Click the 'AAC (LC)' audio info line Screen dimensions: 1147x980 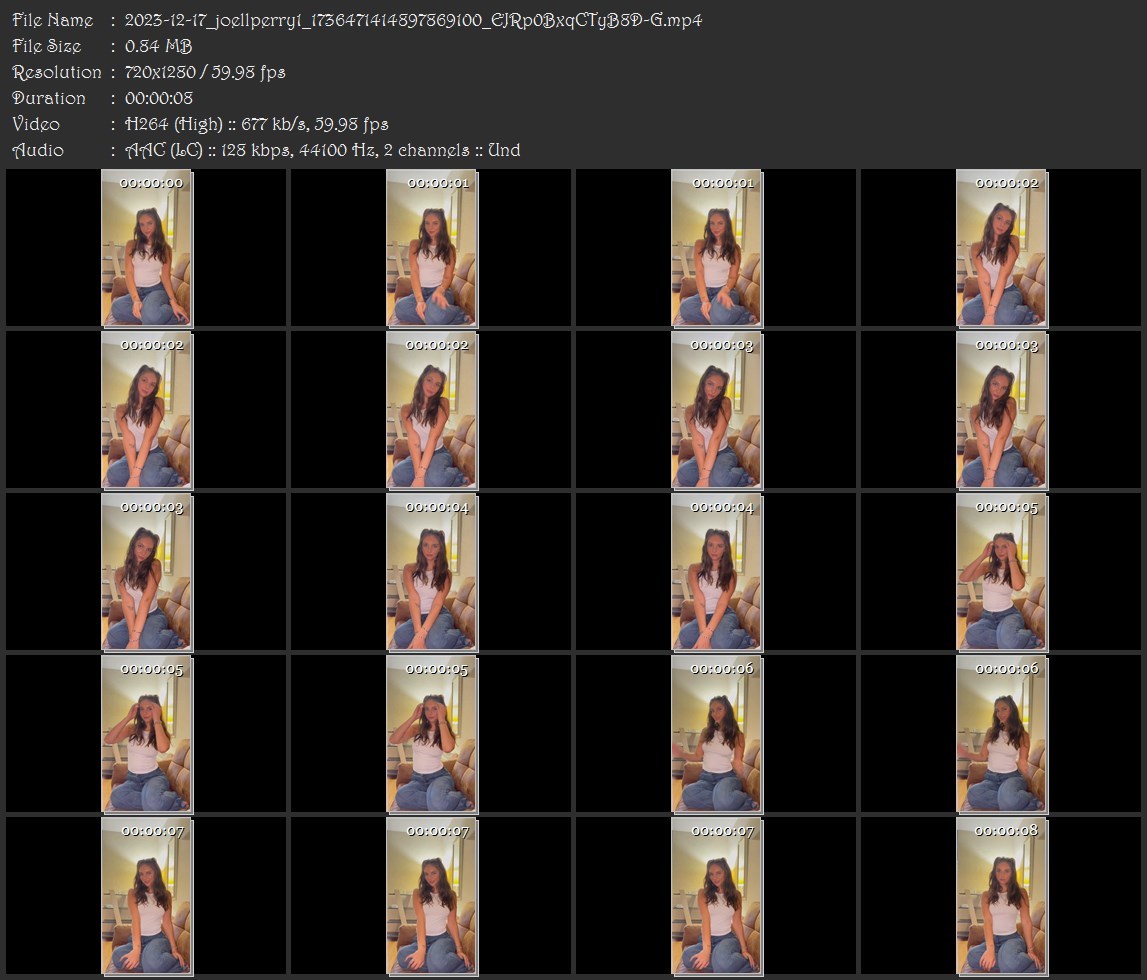323,150
